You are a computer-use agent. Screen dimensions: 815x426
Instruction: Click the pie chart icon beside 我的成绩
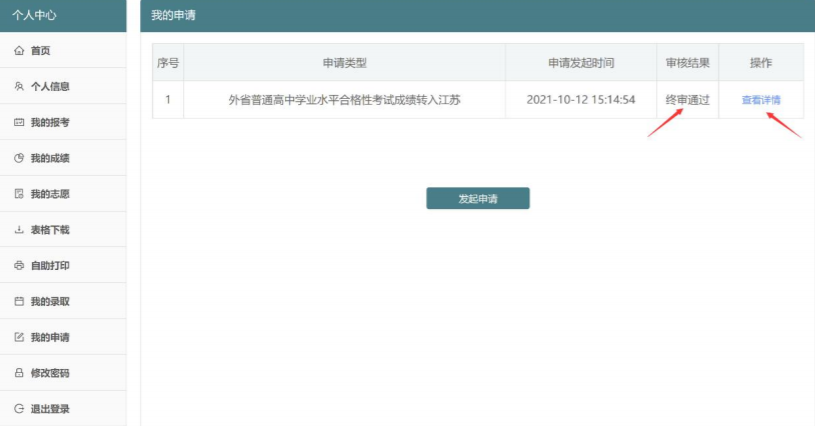pos(18,158)
